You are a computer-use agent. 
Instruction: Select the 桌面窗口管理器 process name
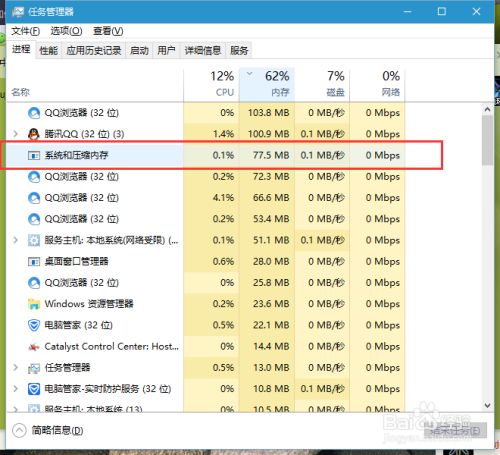point(76,261)
